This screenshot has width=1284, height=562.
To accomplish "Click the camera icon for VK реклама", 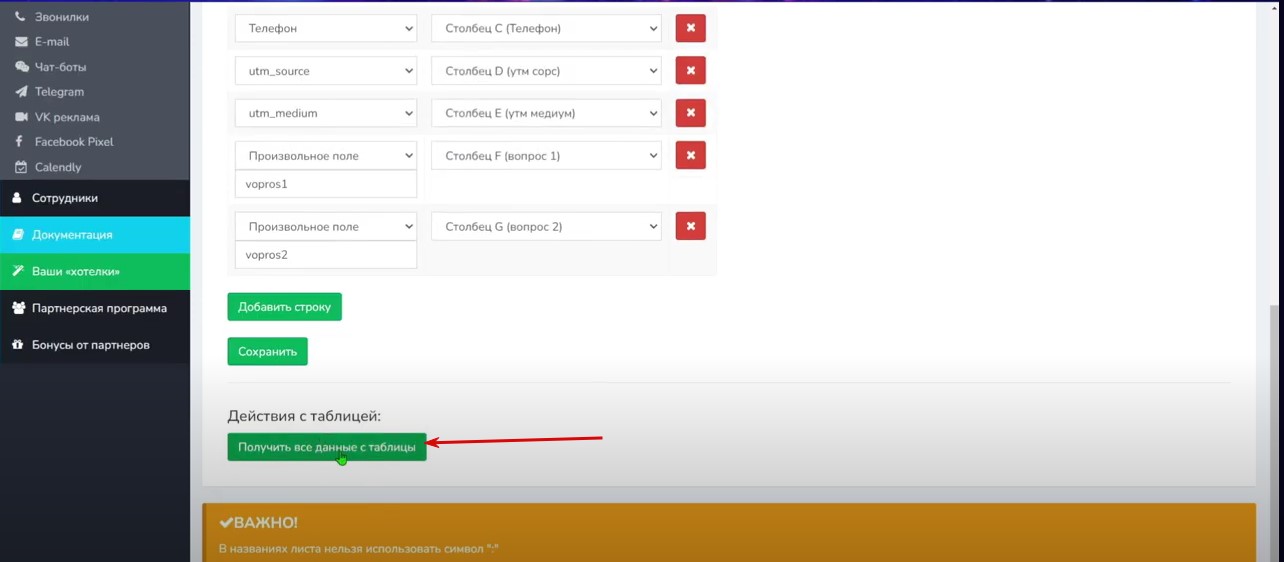I will tap(21, 117).
